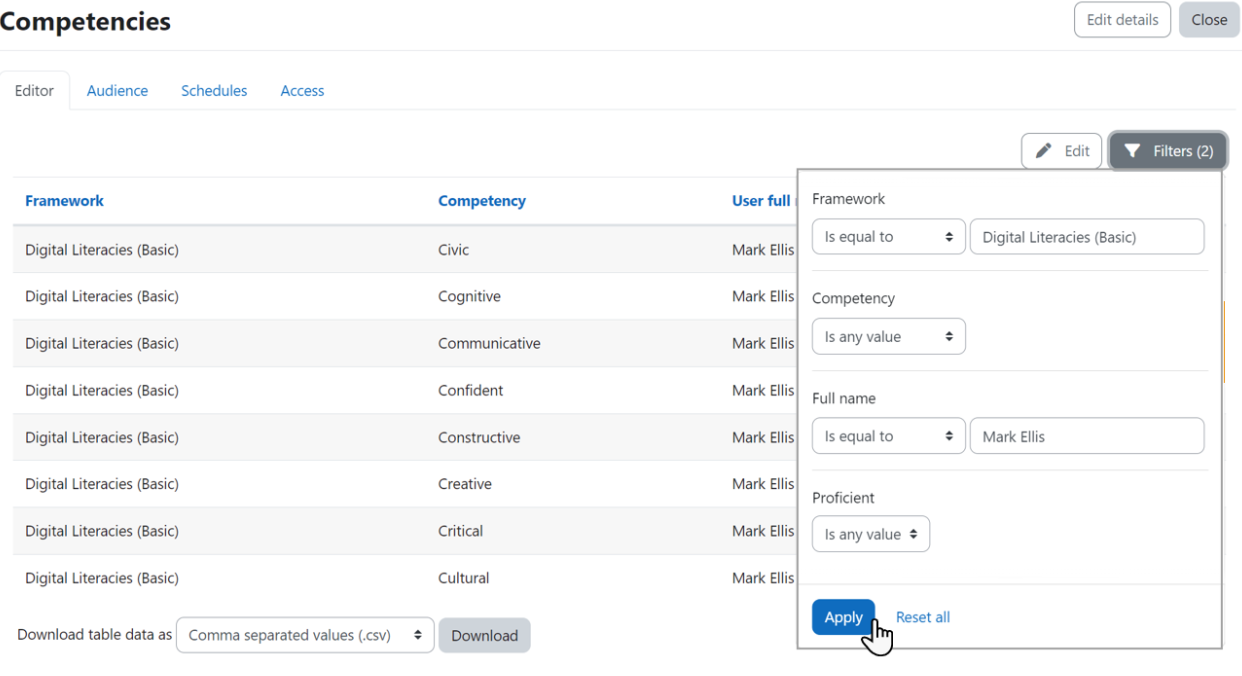Open the Access tab
The height and width of the screenshot is (676, 1242).
tap(302, 91)
